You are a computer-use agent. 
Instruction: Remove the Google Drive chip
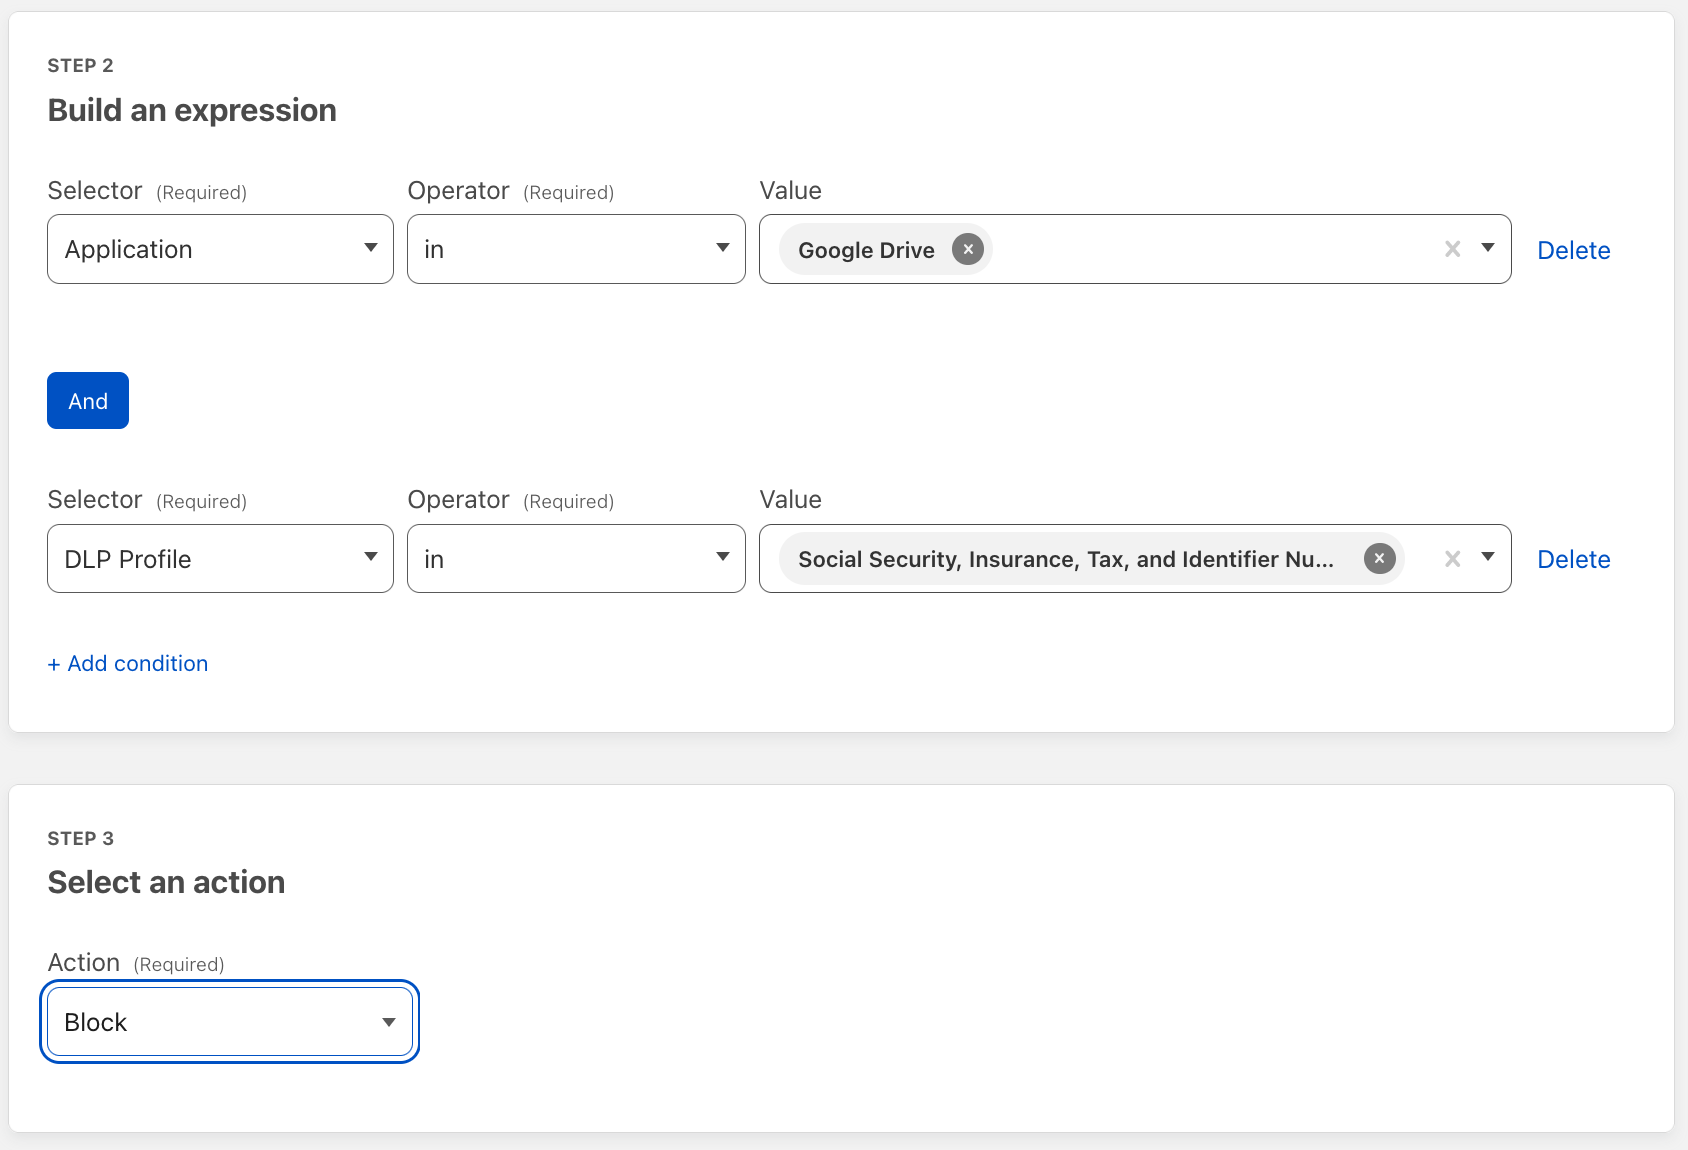(967, 249)
